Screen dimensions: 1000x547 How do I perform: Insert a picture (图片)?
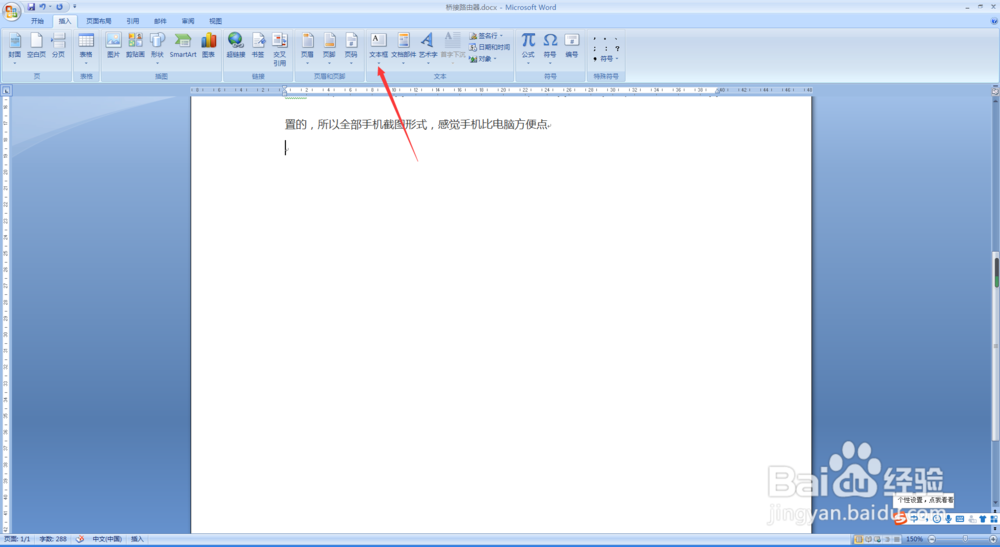(114, 46)
